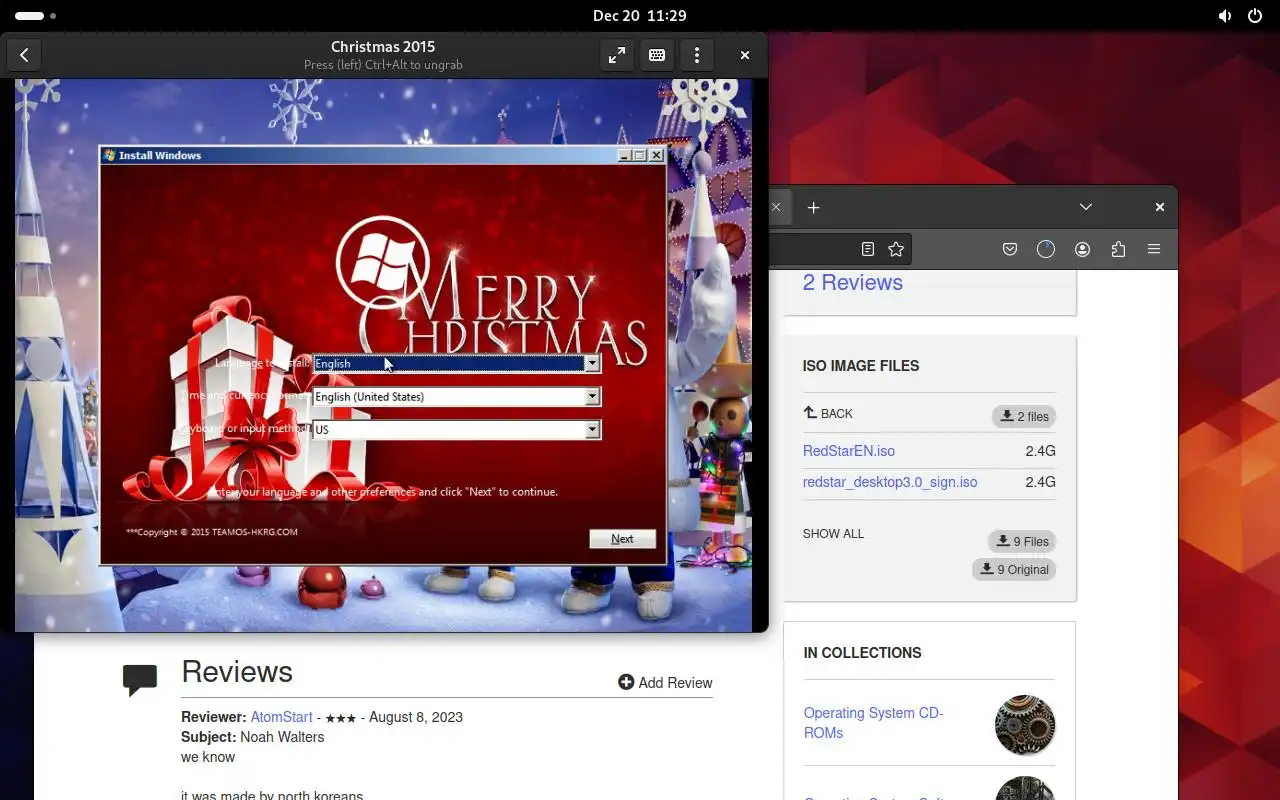
Task: Click circular container icon in browser toolbar
Action: (x=1046, y=249)
